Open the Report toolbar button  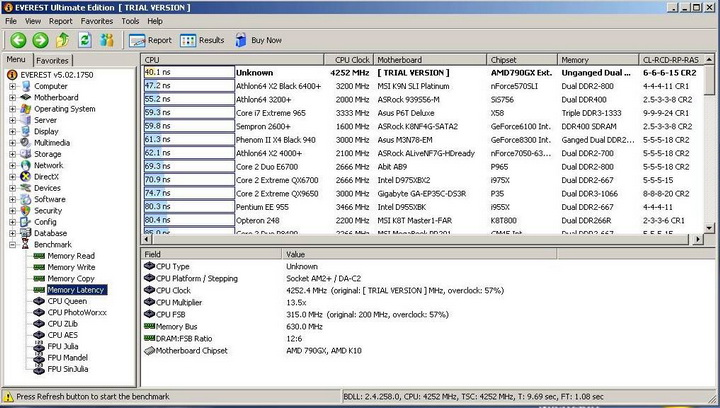(150, 40)
